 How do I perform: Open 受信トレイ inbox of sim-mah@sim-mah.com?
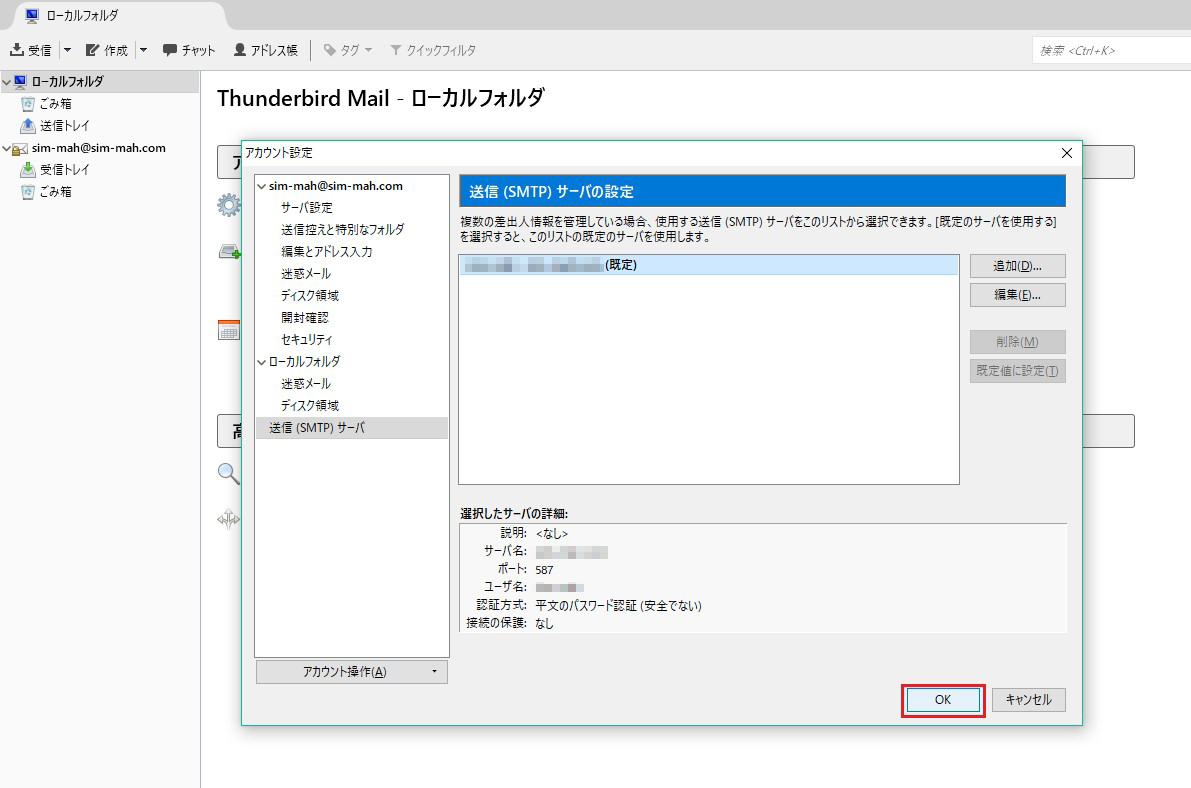tap(64, 170)
